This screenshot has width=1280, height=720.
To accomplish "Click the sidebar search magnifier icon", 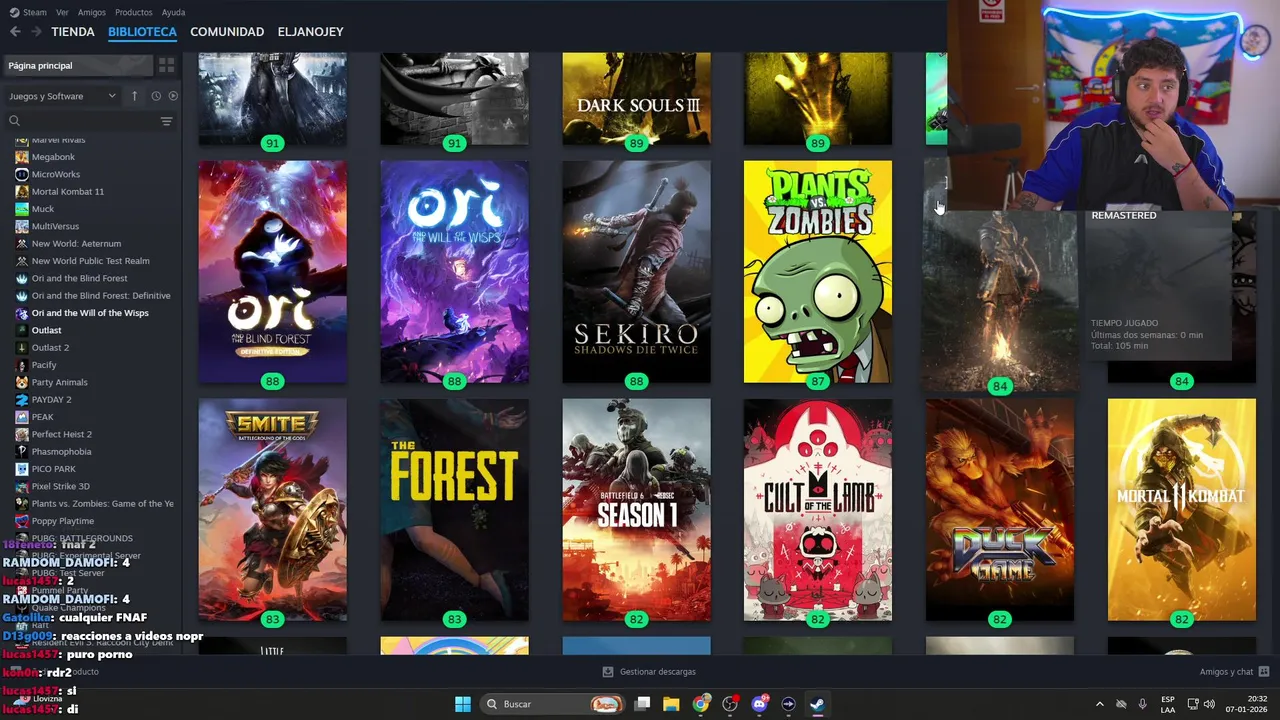I will pos(14,121).
